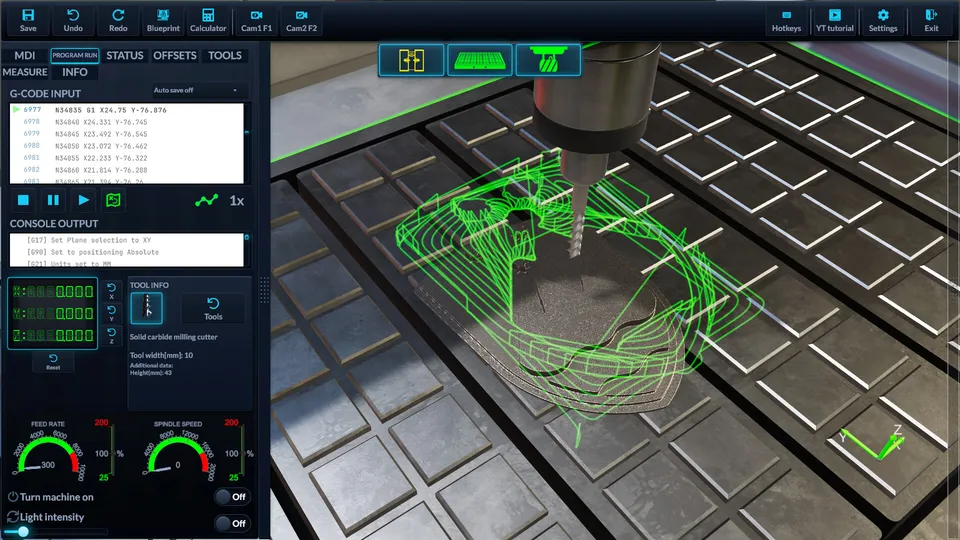
Task: Click the Z coordinate readout
Action: (53, 336)
